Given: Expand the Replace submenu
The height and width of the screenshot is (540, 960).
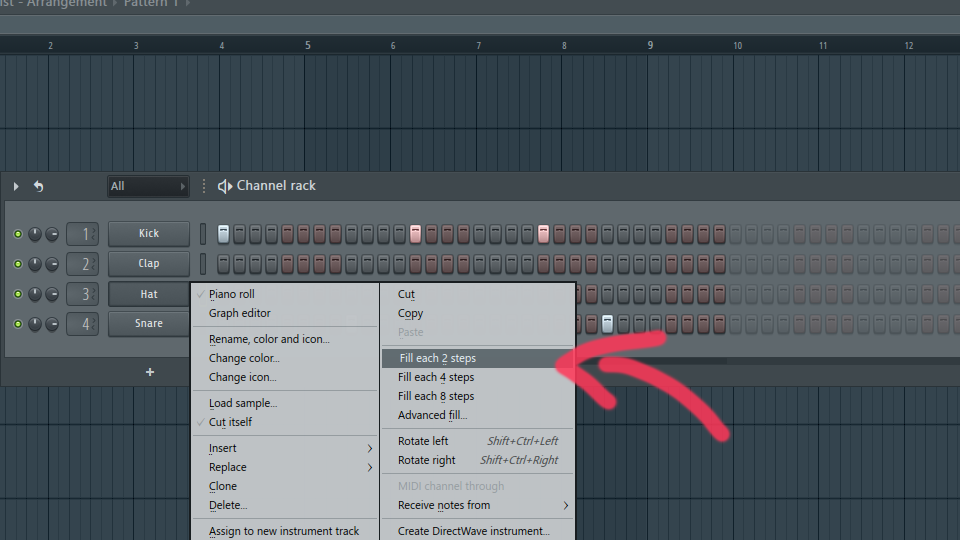Looking at the screenshot, I should coord(285,468).
